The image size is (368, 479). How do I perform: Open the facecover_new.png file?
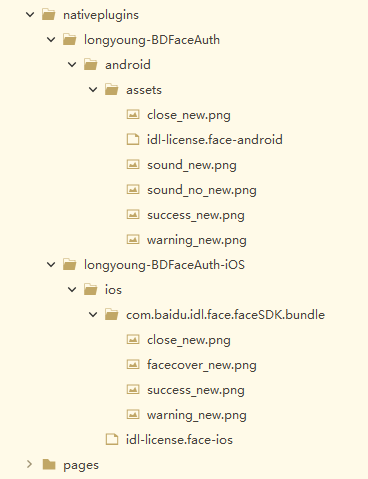point(202,365)
